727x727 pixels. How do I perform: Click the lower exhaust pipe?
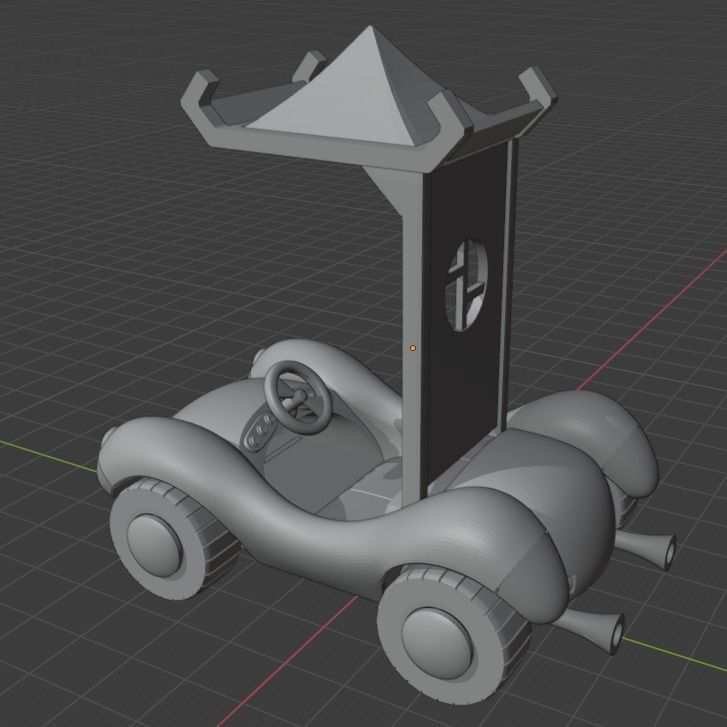pos(593,631)
